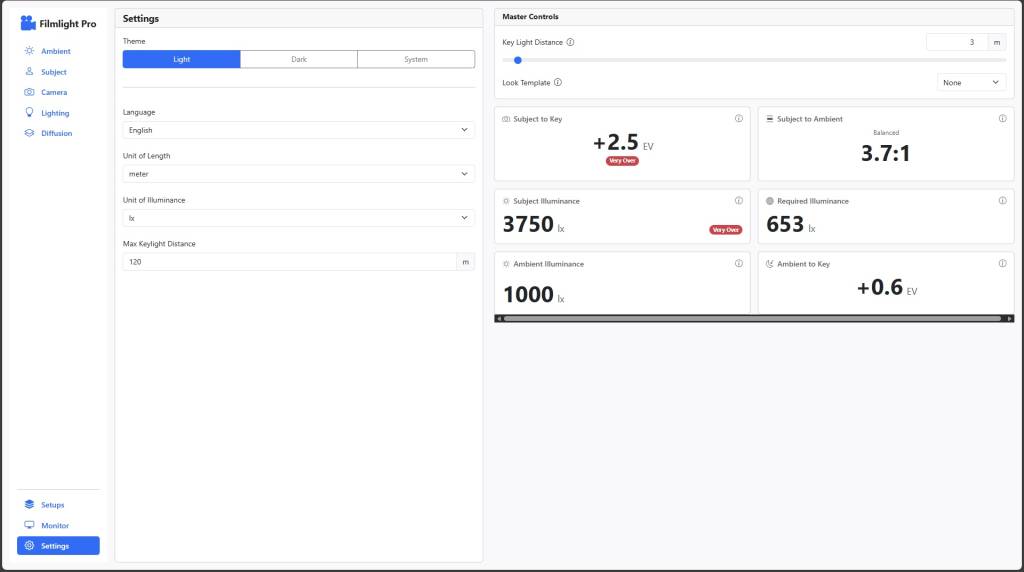
Task: Click the Balanced label above 3.7:1
Action: coord(886,133)
